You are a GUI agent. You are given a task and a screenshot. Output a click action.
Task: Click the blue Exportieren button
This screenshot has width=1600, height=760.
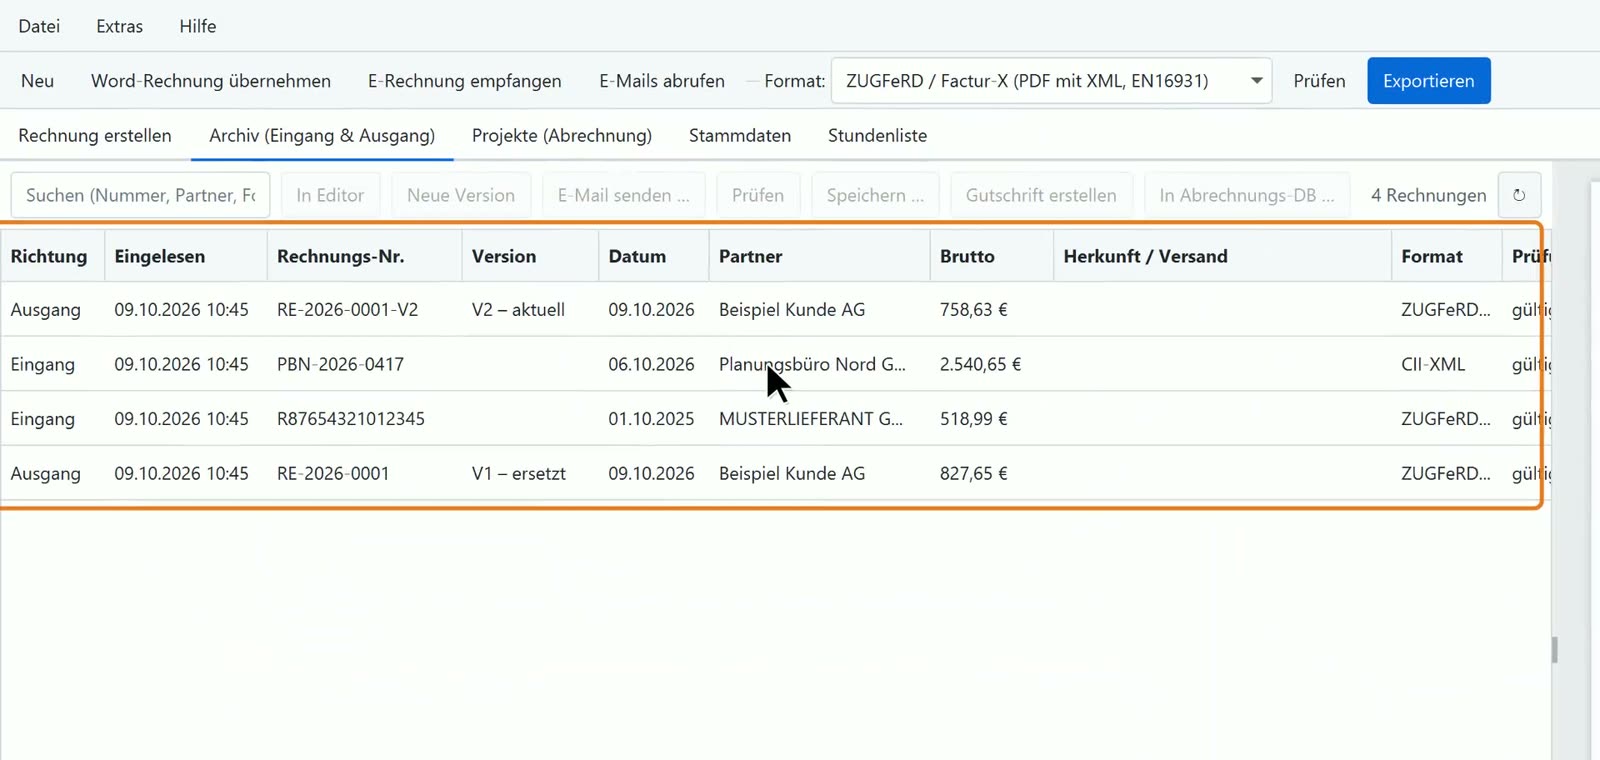(1429, 81)
